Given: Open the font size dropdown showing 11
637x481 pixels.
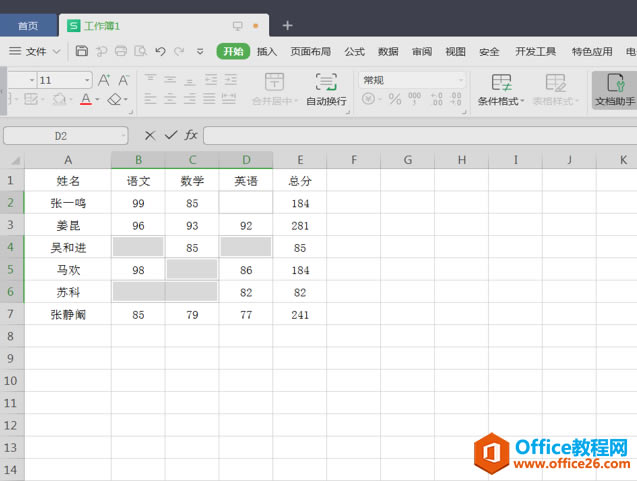Looking at the screenshot, I should coord(87,80).
